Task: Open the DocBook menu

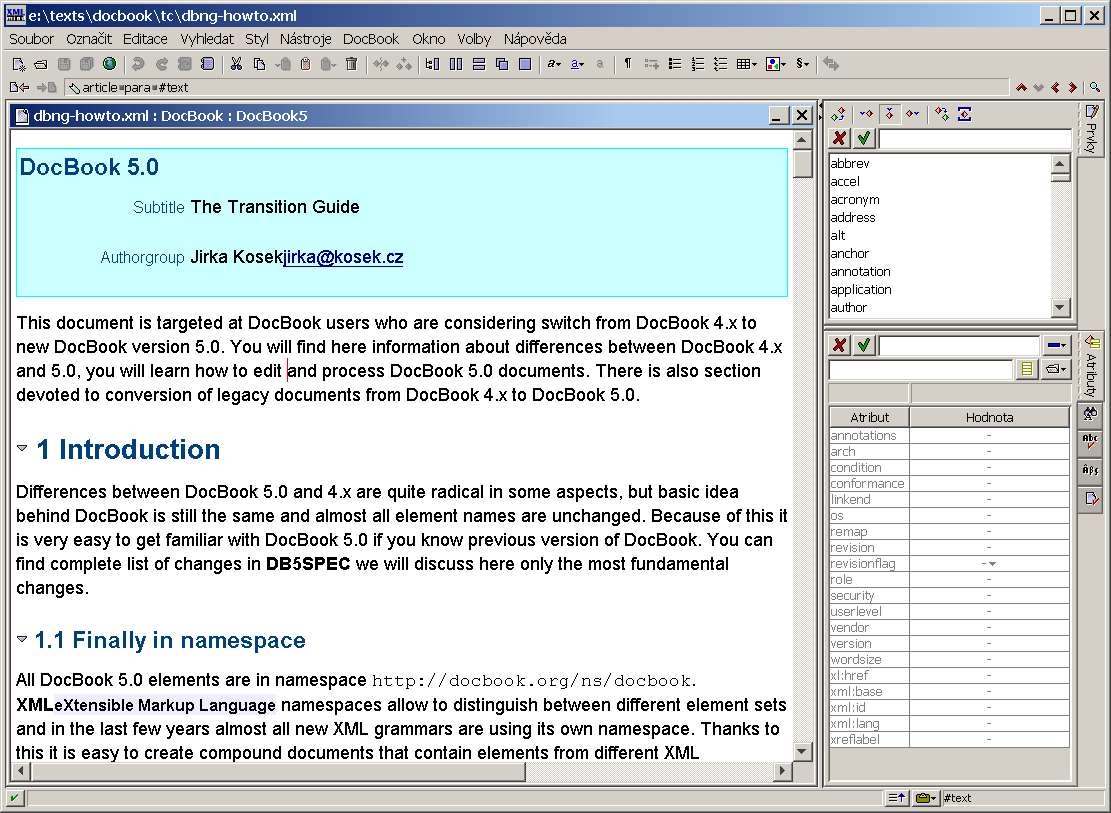Action: [x=370, y=39]
